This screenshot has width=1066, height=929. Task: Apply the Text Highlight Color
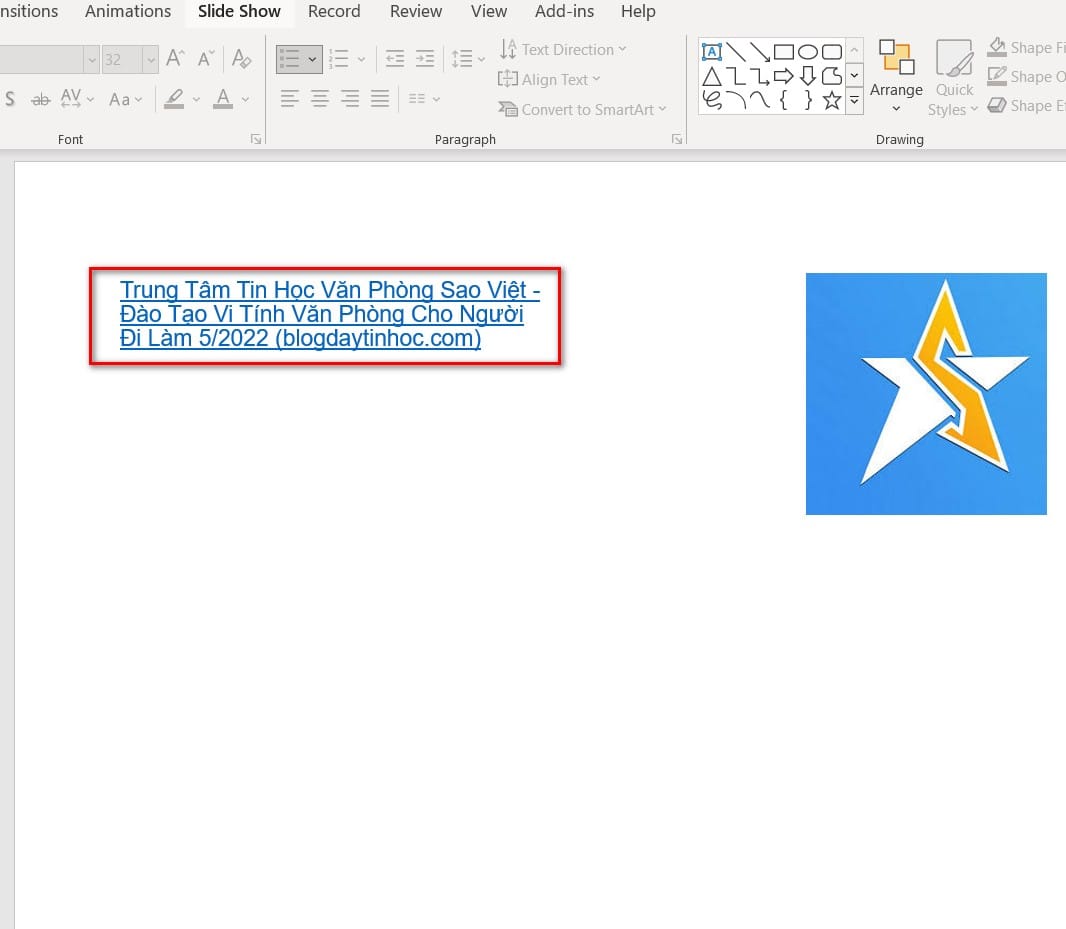[174, 99]
